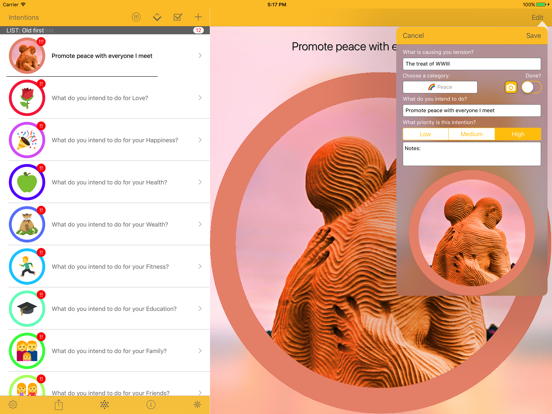Tap the share icon in bottom toolbar

click(x=59, y=404)
